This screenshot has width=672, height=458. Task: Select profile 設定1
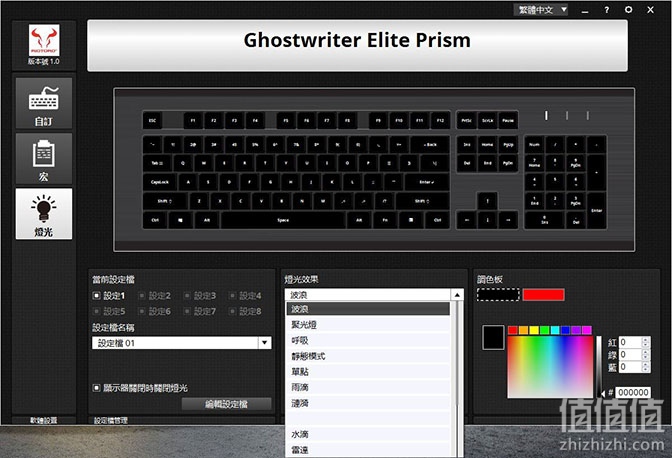click(108, 296)
